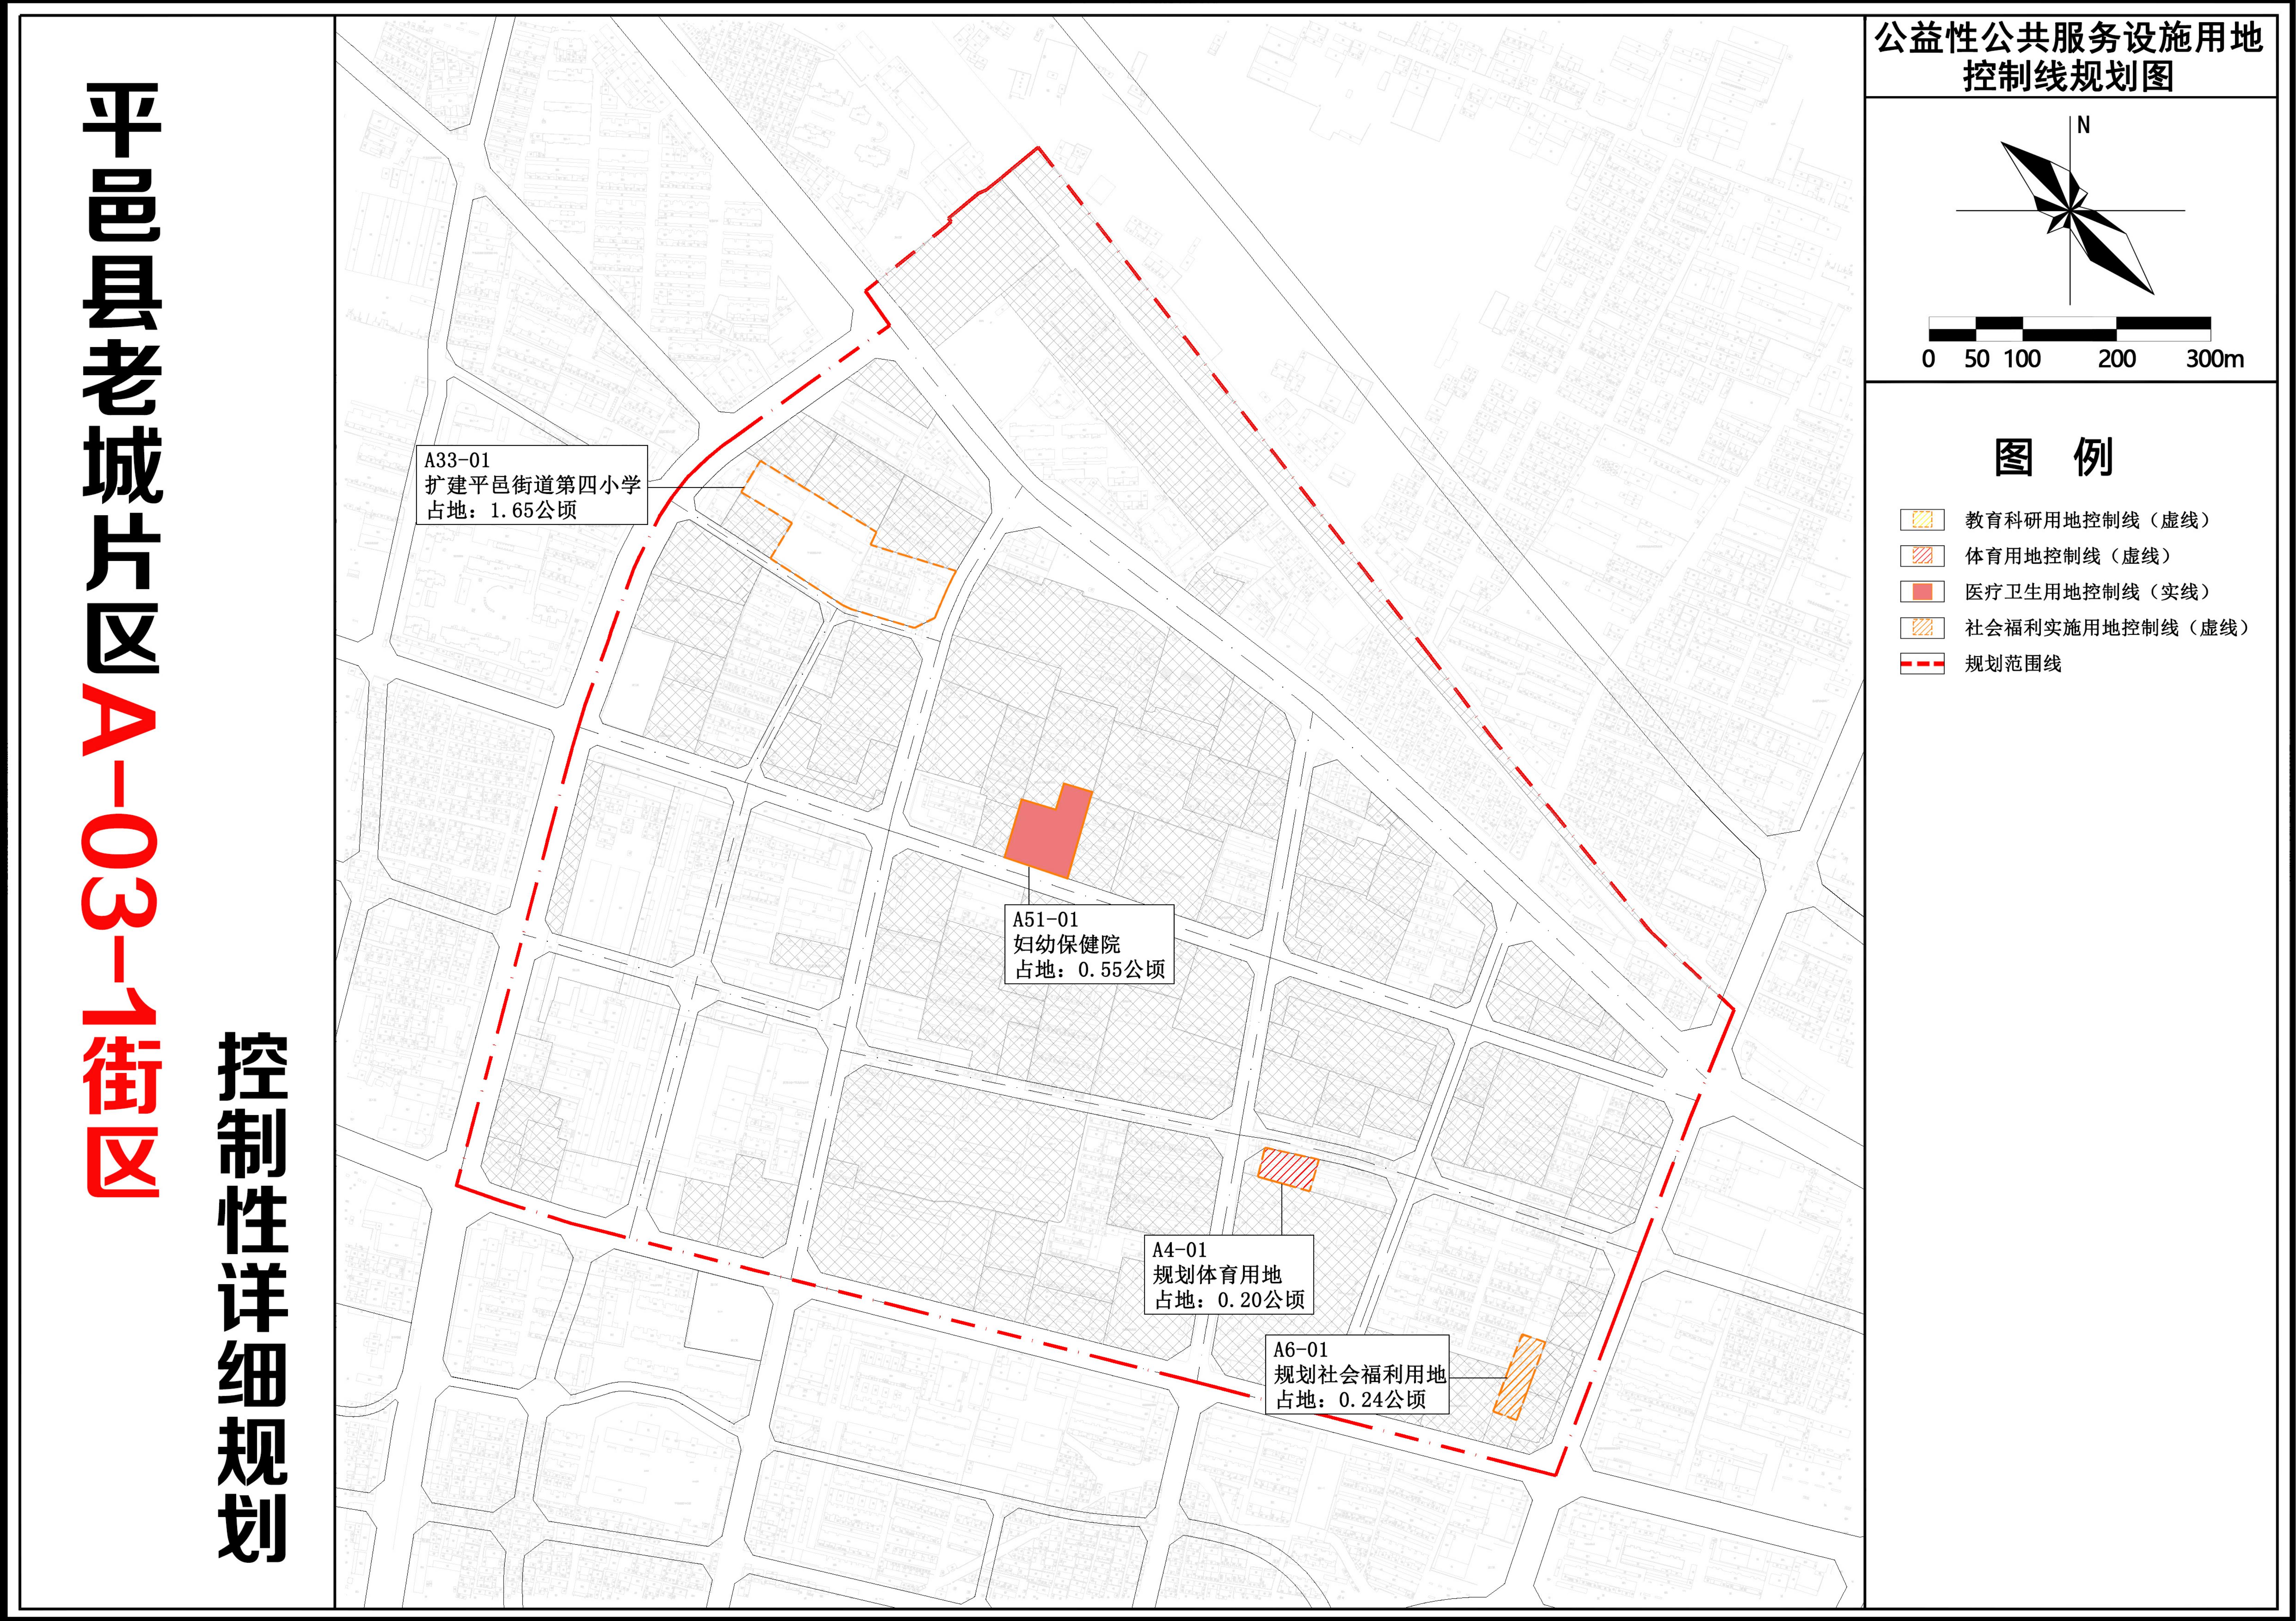Click the 300m scale label
Viewport: 2296px width, 1621px height.
[x=2215, y=359]
